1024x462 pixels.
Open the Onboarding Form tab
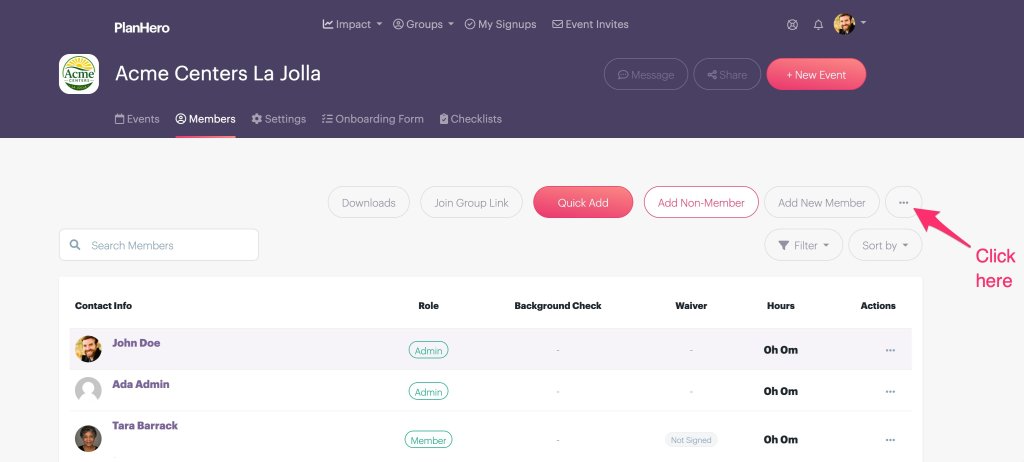[372, 119]
